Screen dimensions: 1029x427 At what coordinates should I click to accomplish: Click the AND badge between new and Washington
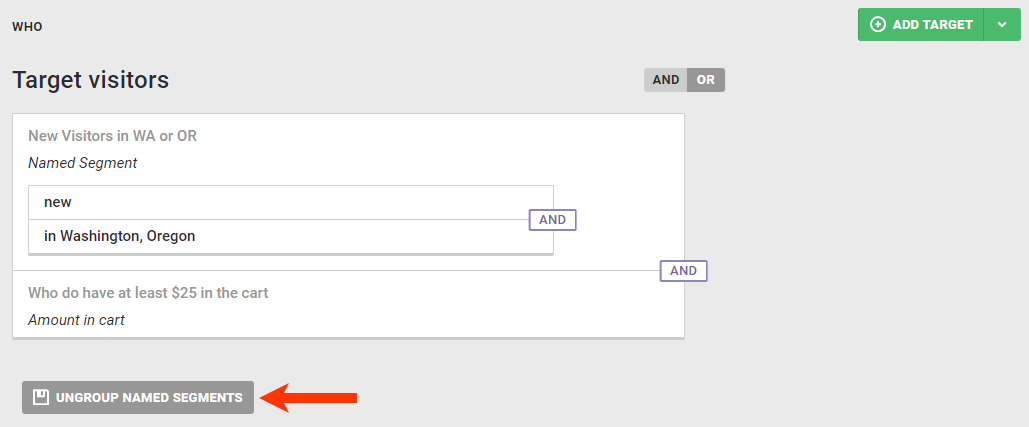tap(552, 220)
